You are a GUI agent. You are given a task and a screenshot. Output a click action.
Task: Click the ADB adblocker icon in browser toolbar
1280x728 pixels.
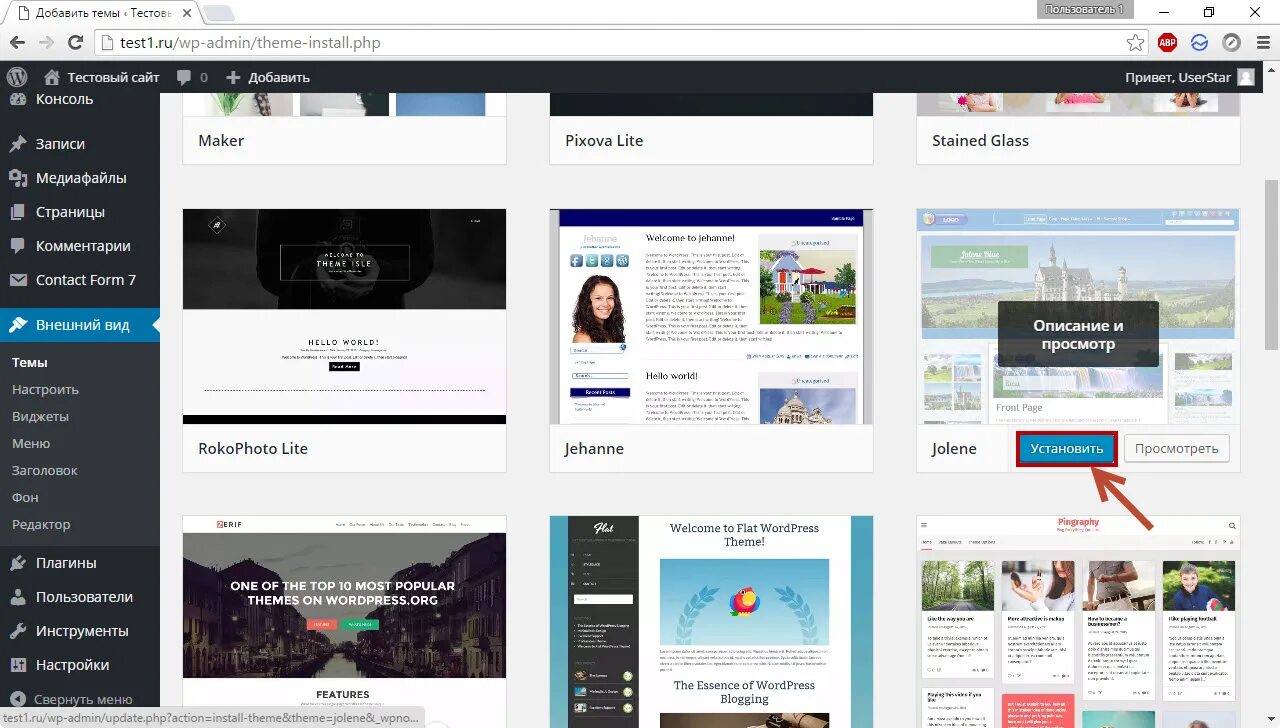(x=1167, y=42)
